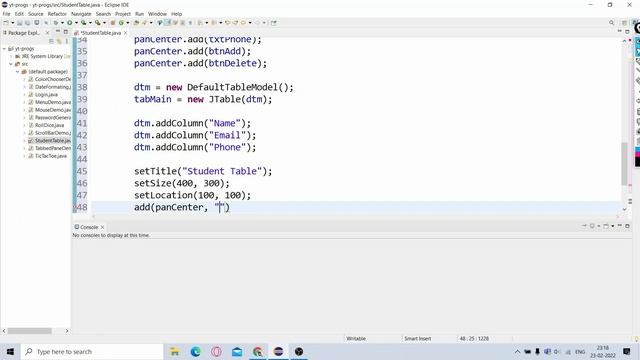640x360 pixels.
Task: Open the Search menu
Action: (x=103, y=14)
